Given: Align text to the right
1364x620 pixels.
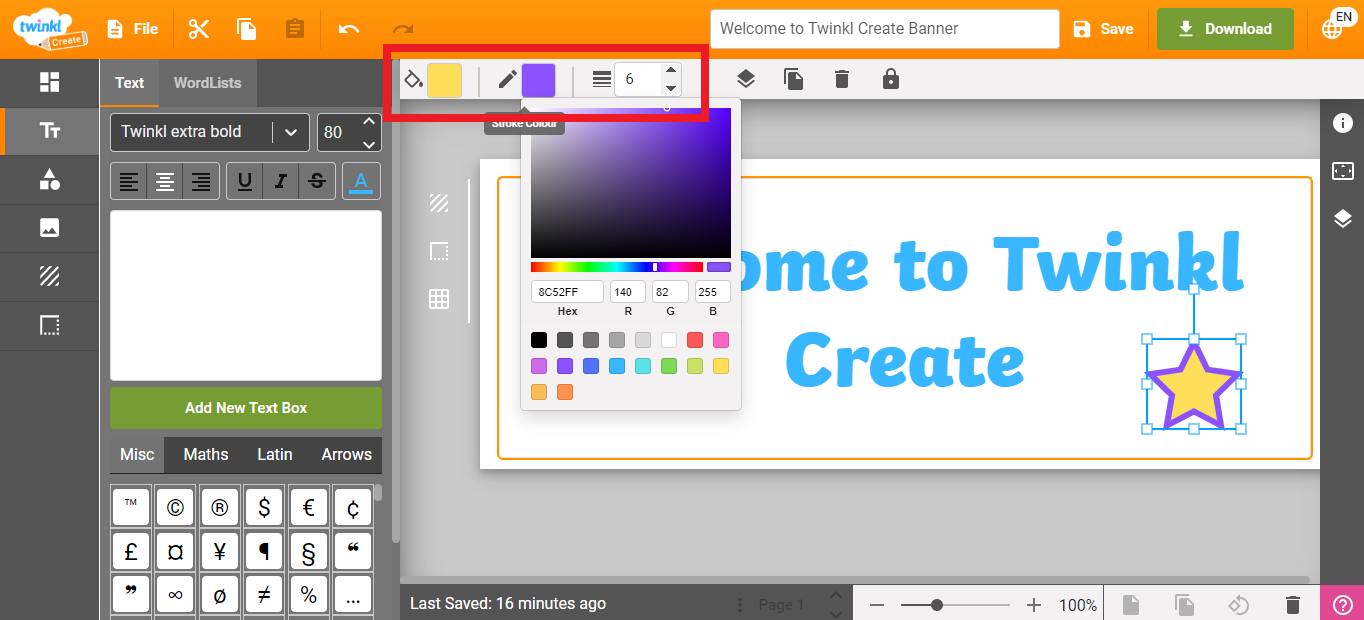Looking at the screenshot, I should point(201,181).
